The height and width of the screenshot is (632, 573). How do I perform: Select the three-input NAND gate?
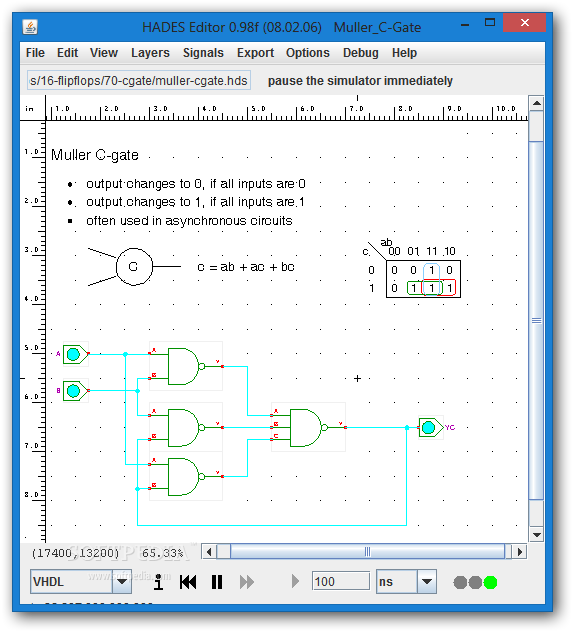tap(307, 427)
